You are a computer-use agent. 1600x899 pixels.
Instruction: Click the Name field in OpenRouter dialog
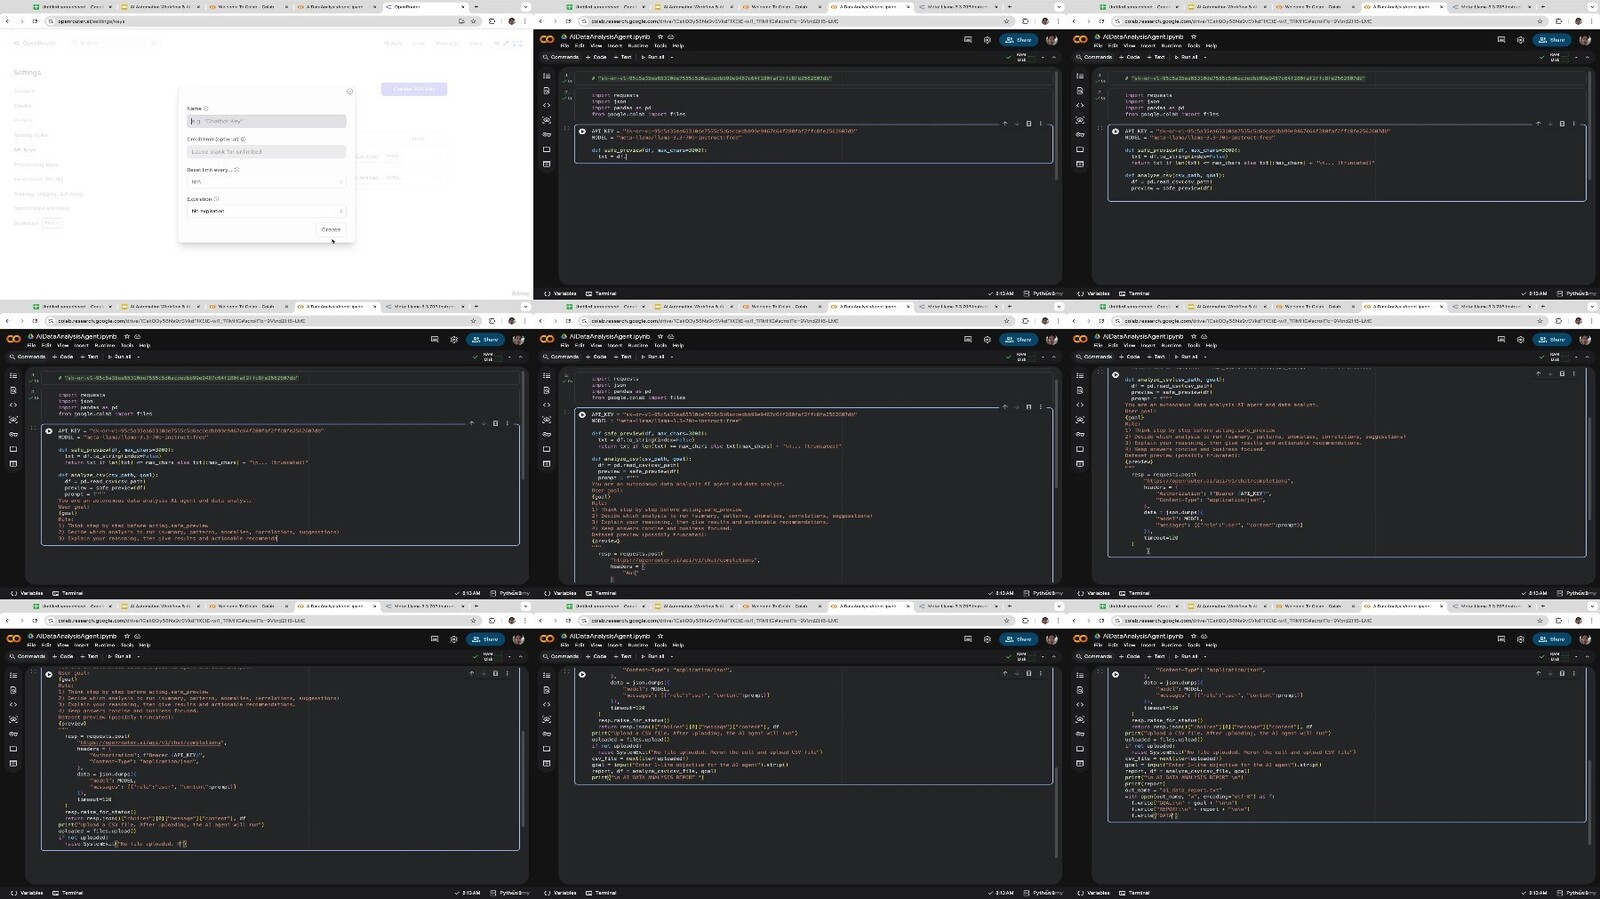[266, 121]
